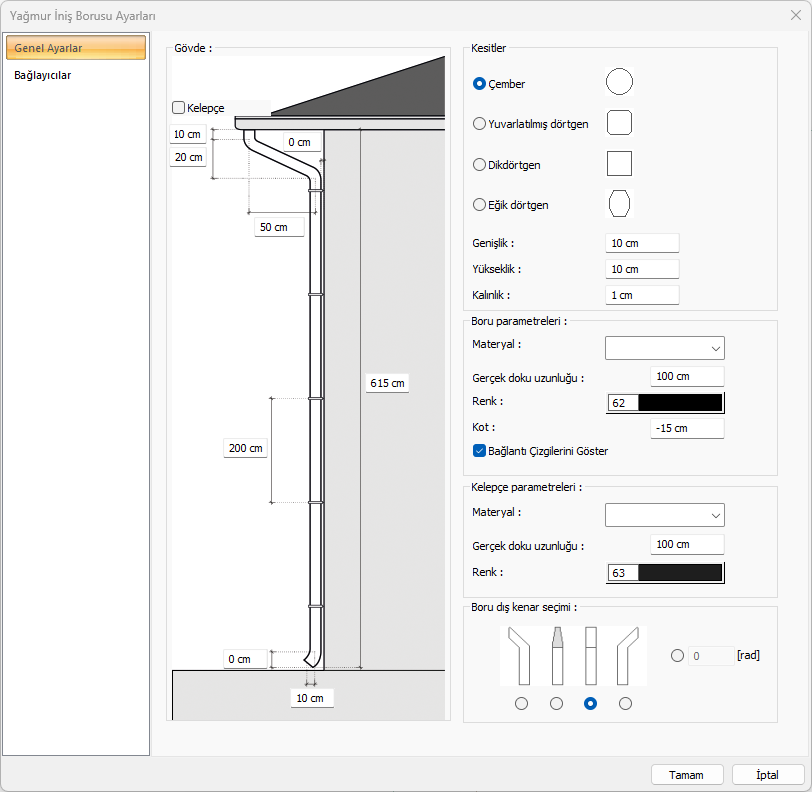Open the Bağlayıcılar section

[43, 75]
